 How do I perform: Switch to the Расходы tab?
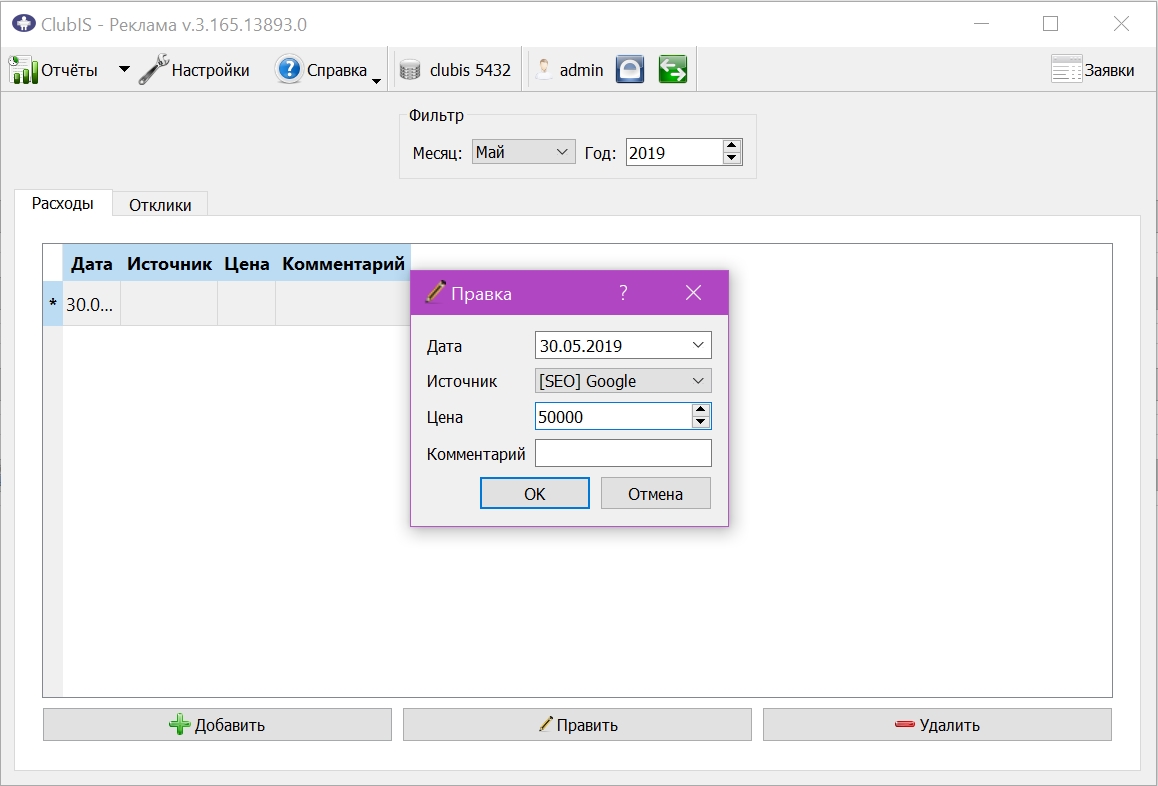click(x=63, y=203)
